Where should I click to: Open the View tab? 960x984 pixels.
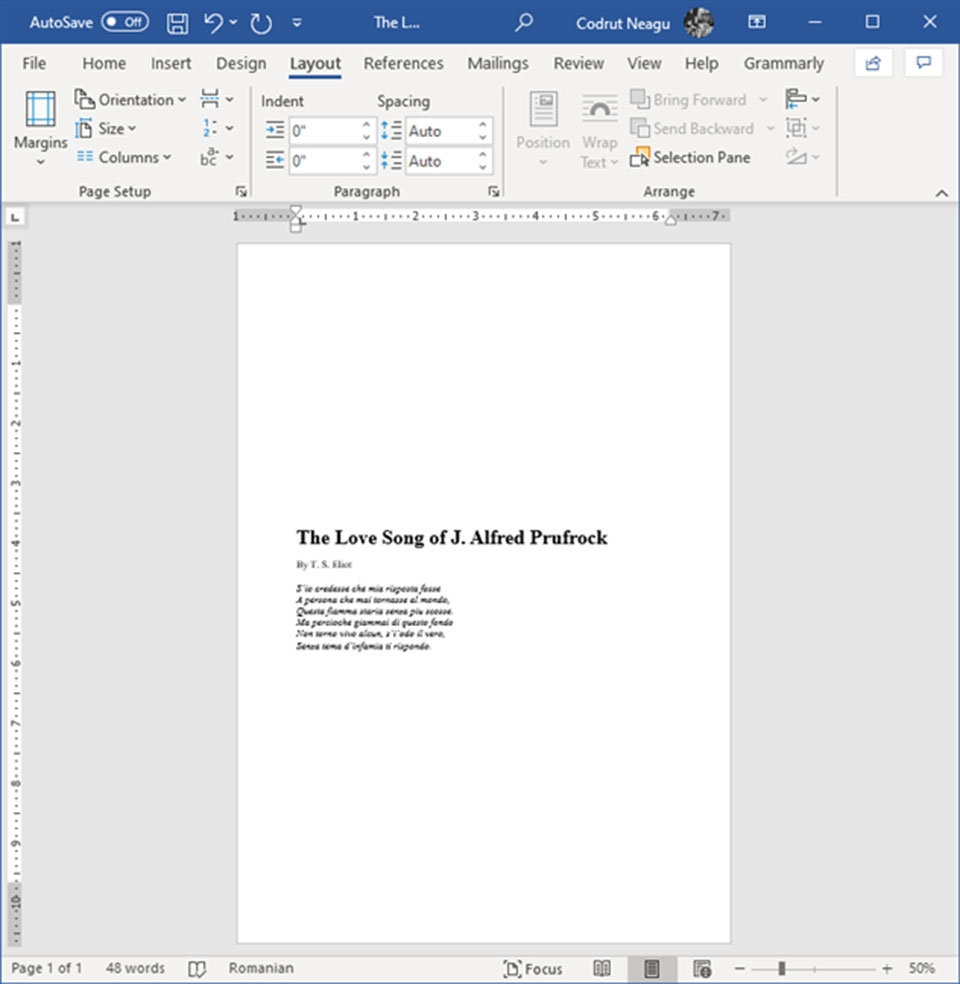pos(644,63)
